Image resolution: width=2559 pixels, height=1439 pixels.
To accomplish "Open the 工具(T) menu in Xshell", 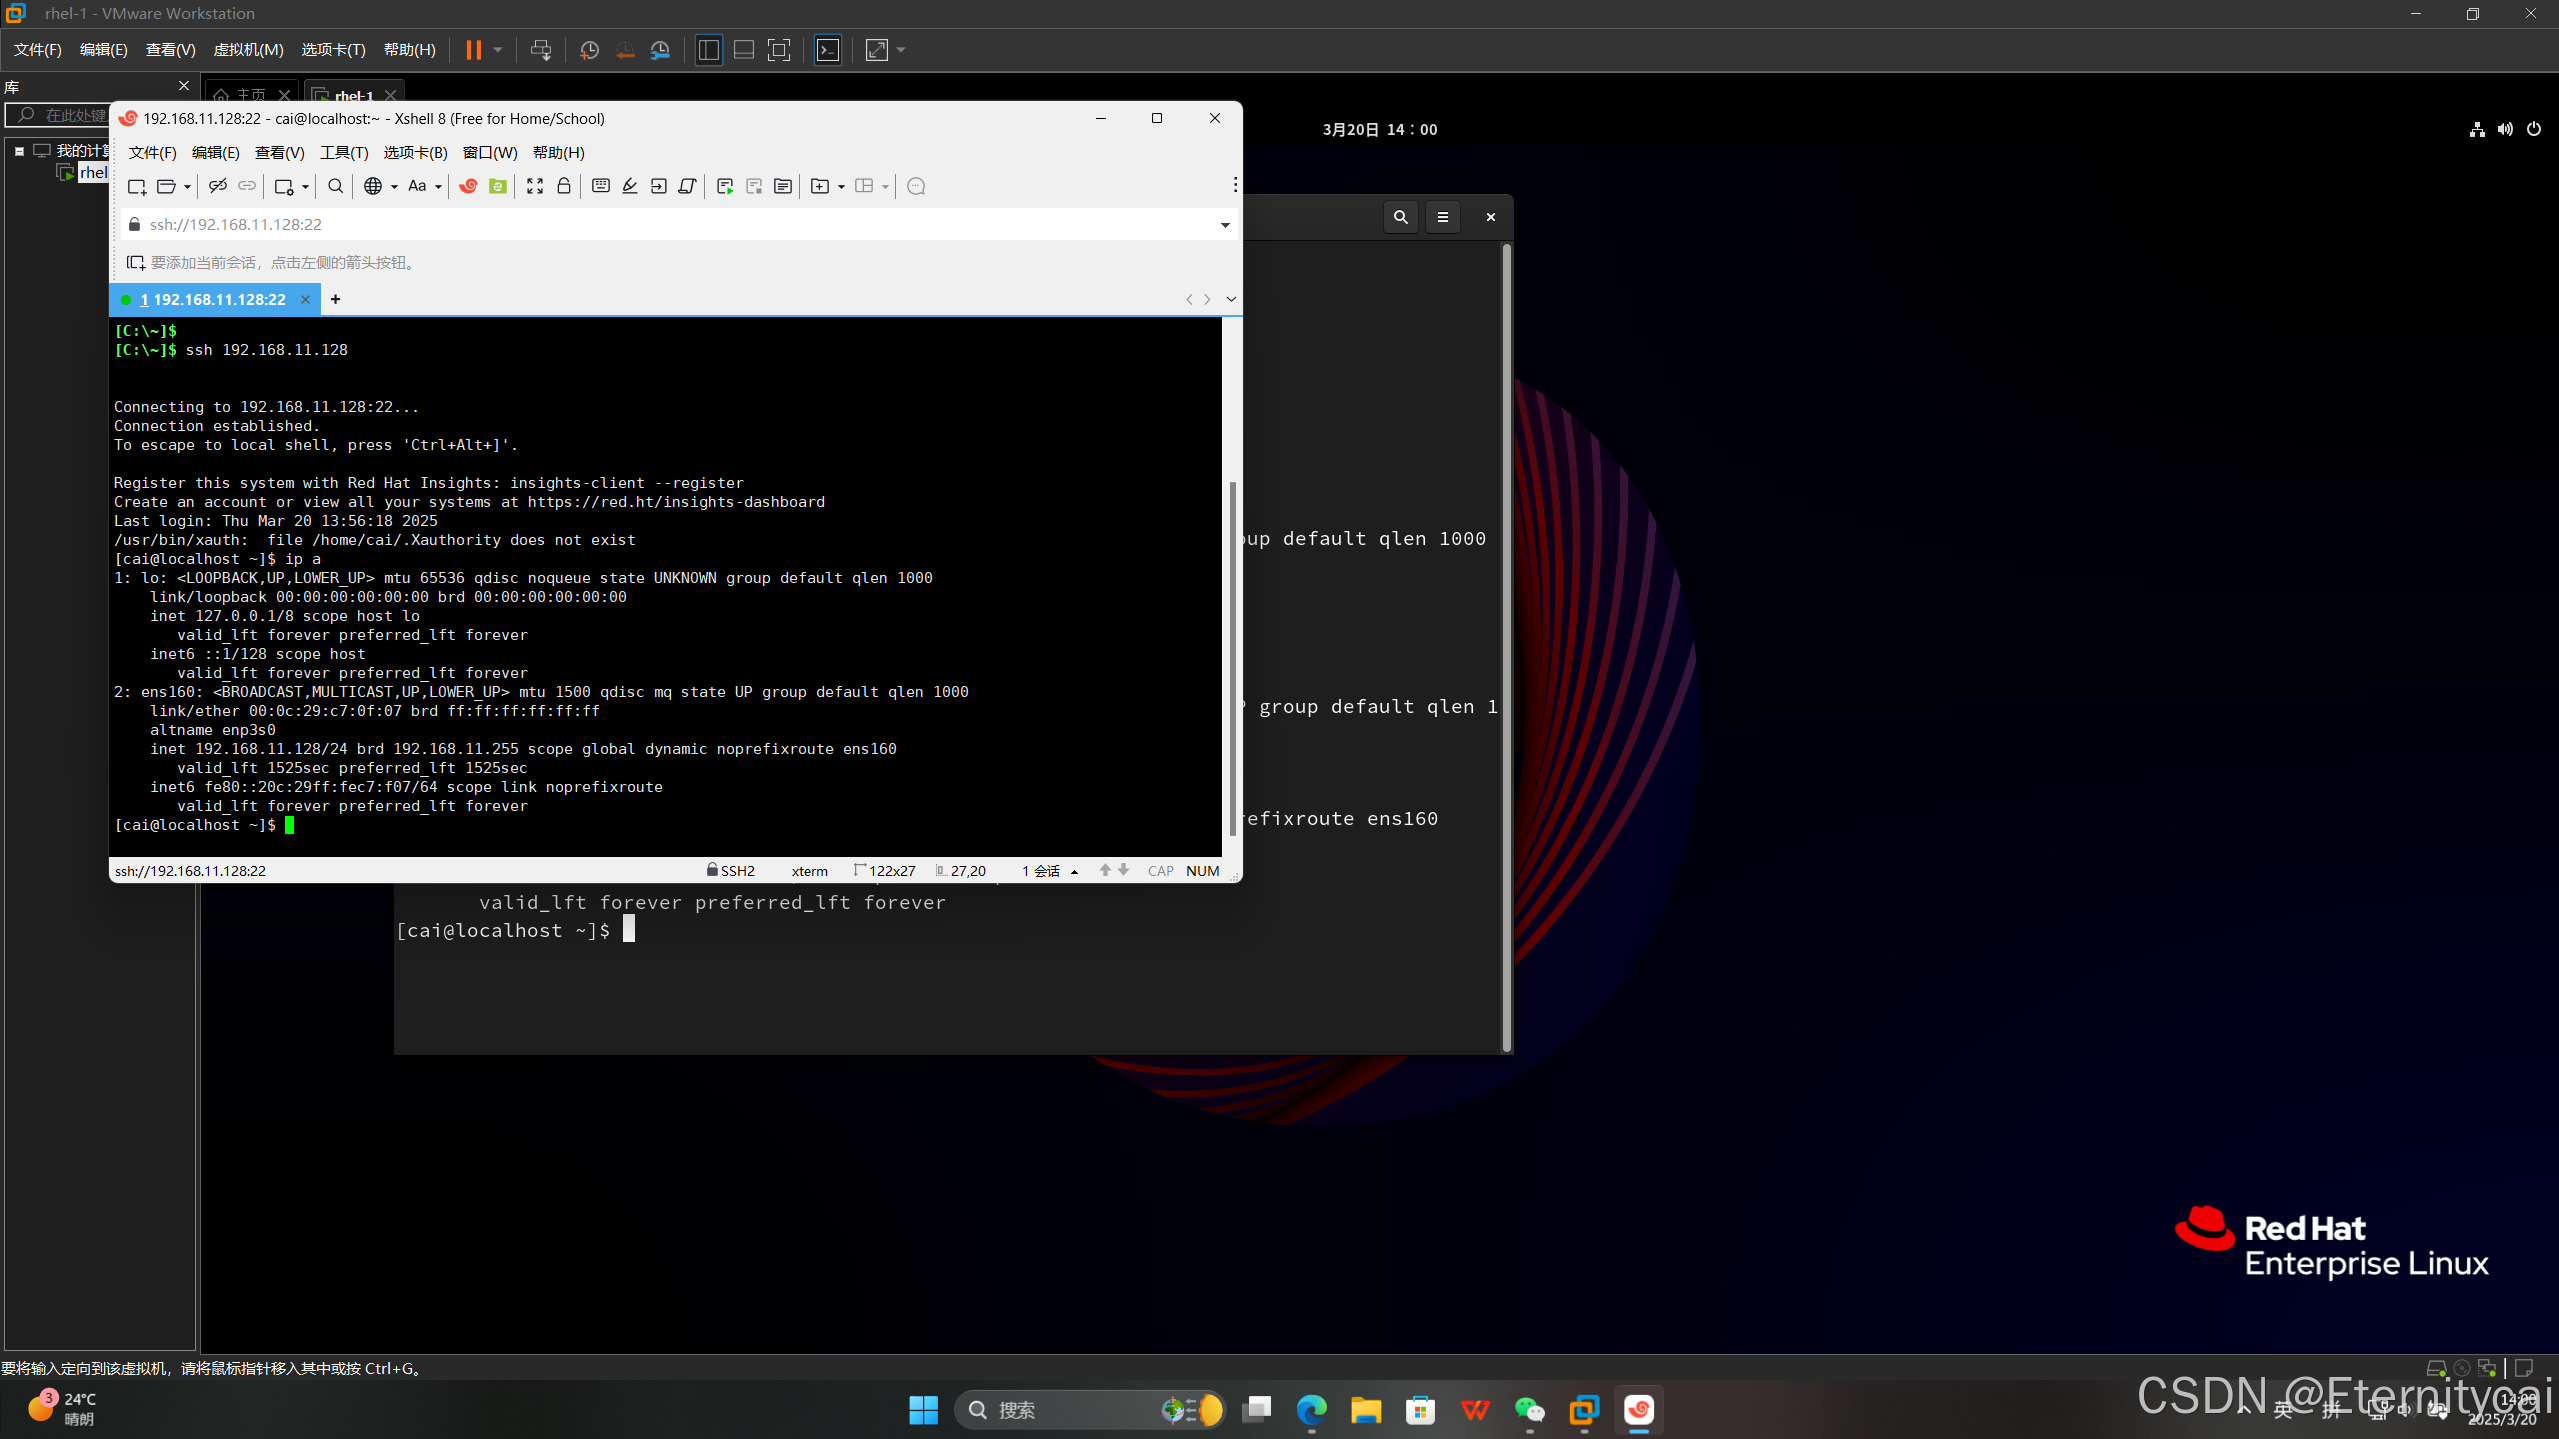I will pyautogui.click(x=344, y=153).
